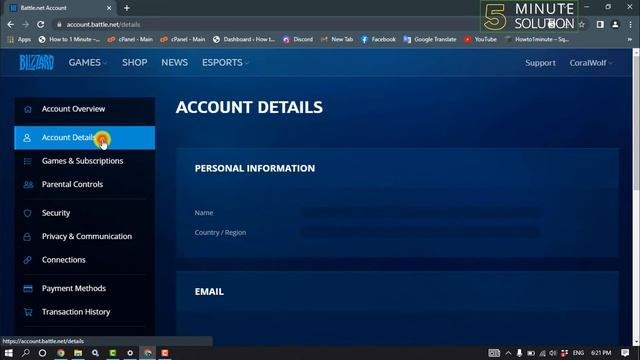Click the site padlock icon in address bar

point(59,24)
